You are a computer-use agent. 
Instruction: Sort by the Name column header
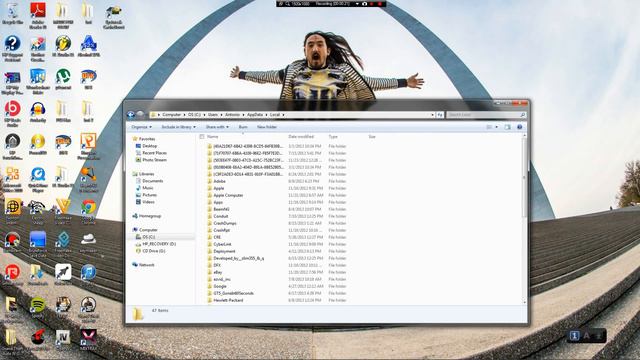click(x=212, y=137)
